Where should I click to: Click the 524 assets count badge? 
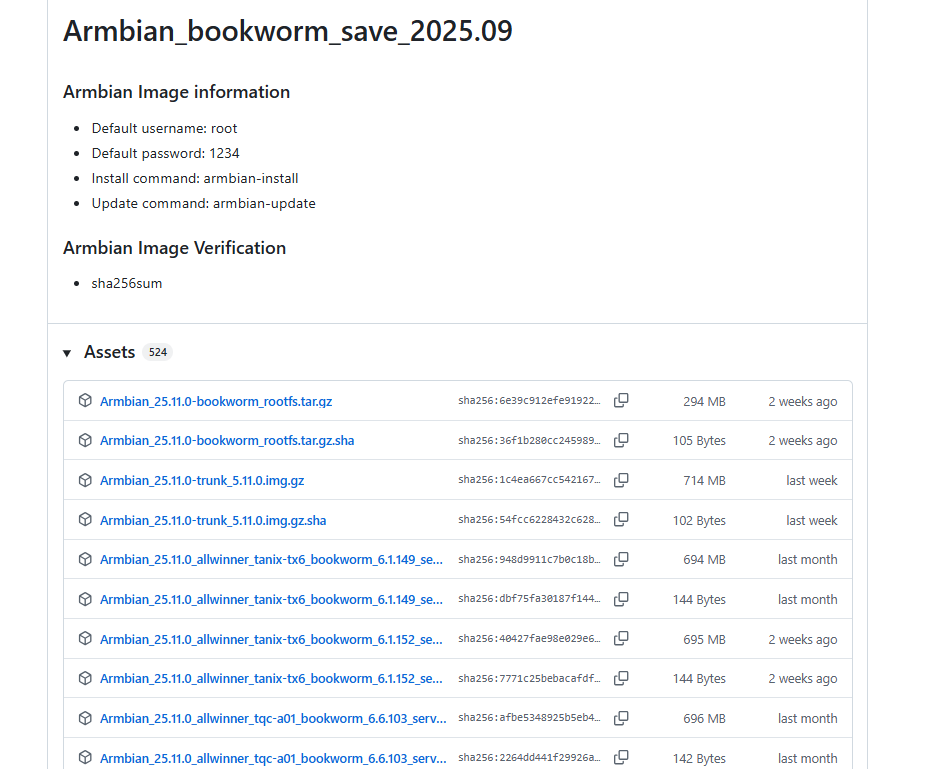[158, 352]
